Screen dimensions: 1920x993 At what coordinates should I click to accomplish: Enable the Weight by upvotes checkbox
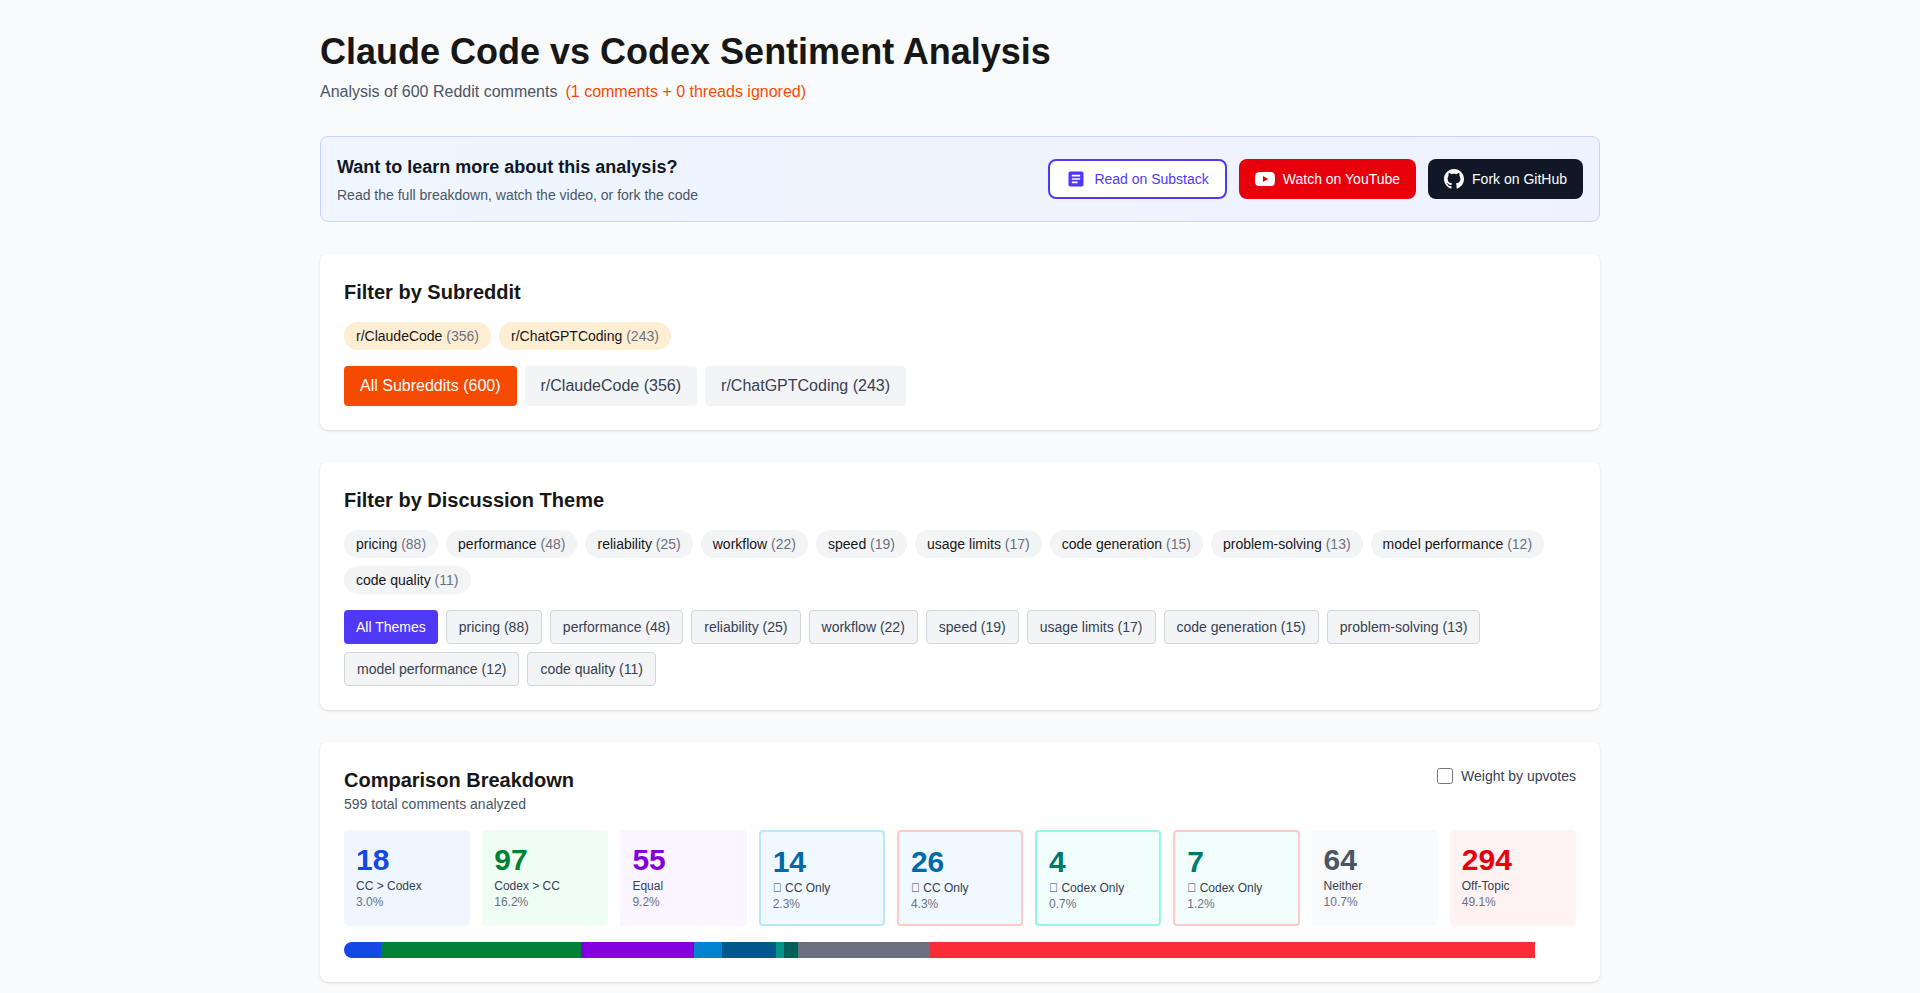(x=1445, y=776)
